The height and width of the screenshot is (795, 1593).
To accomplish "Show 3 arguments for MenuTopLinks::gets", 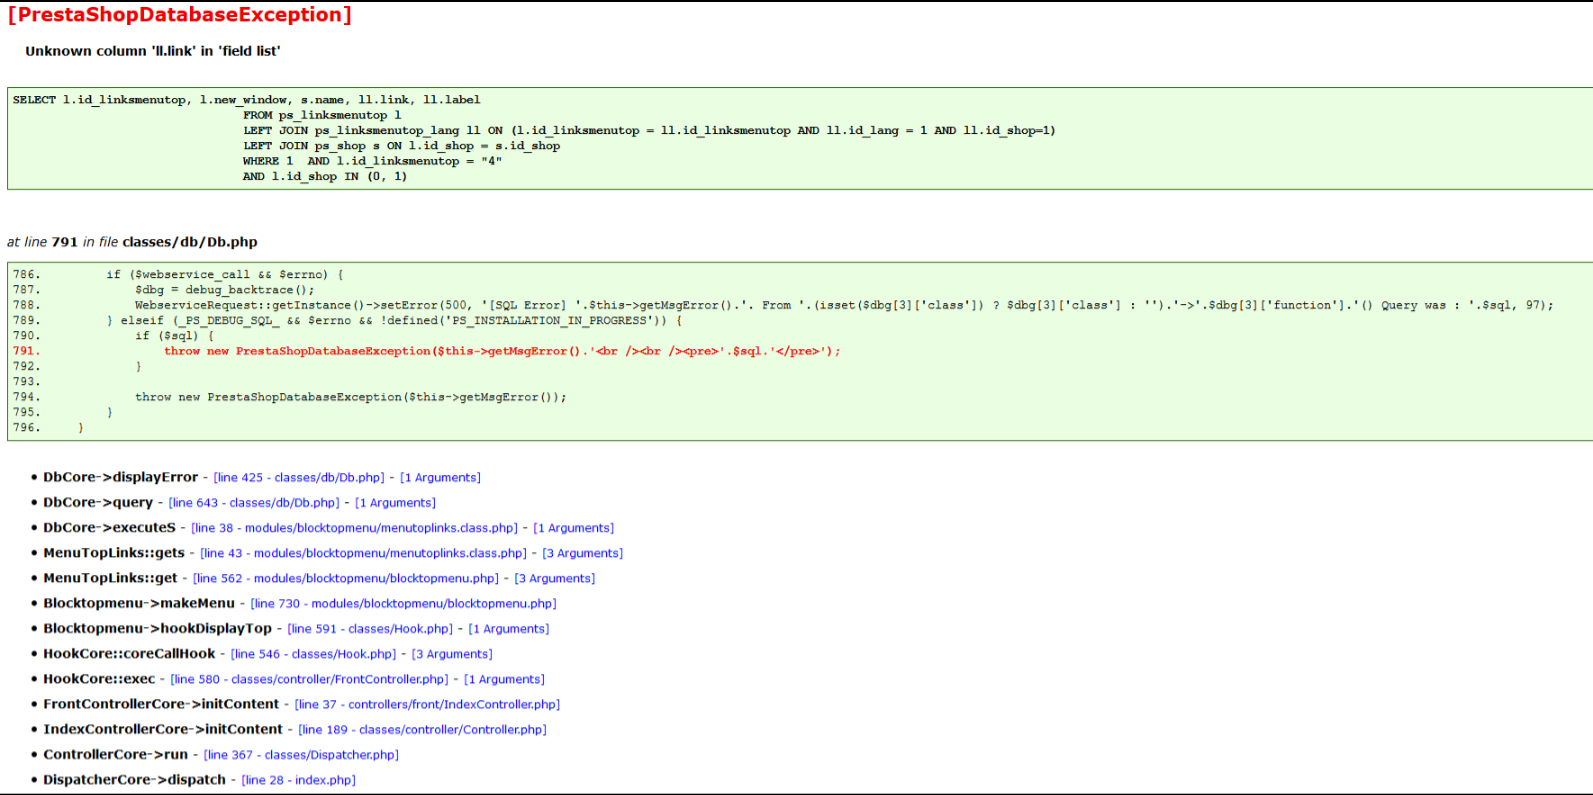I will coord(582,553).
